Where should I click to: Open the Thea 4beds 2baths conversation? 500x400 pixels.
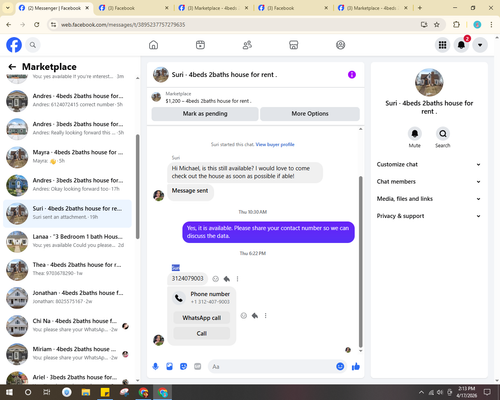coord(67,269)
